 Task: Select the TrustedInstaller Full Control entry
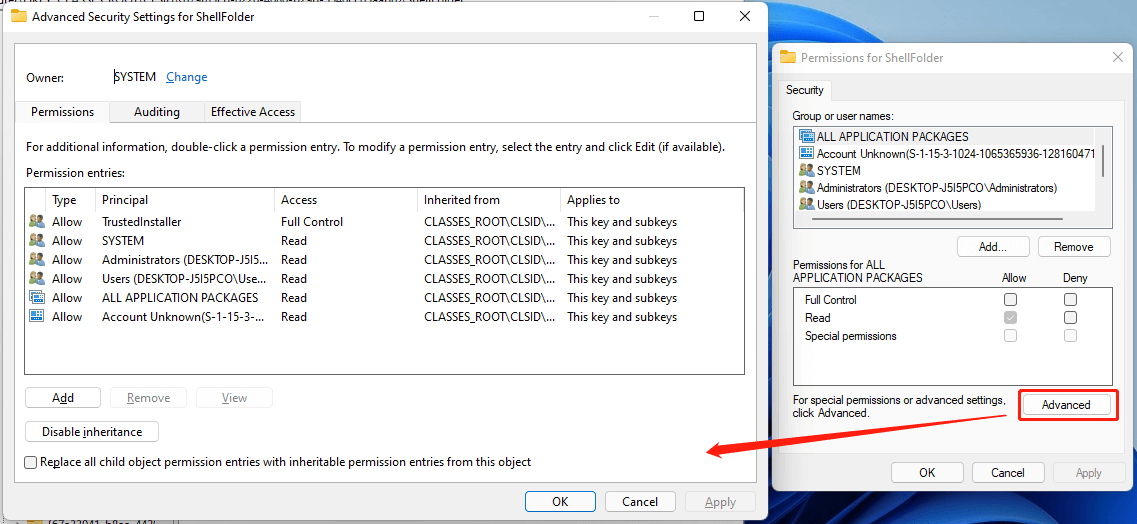coord(384,222)
